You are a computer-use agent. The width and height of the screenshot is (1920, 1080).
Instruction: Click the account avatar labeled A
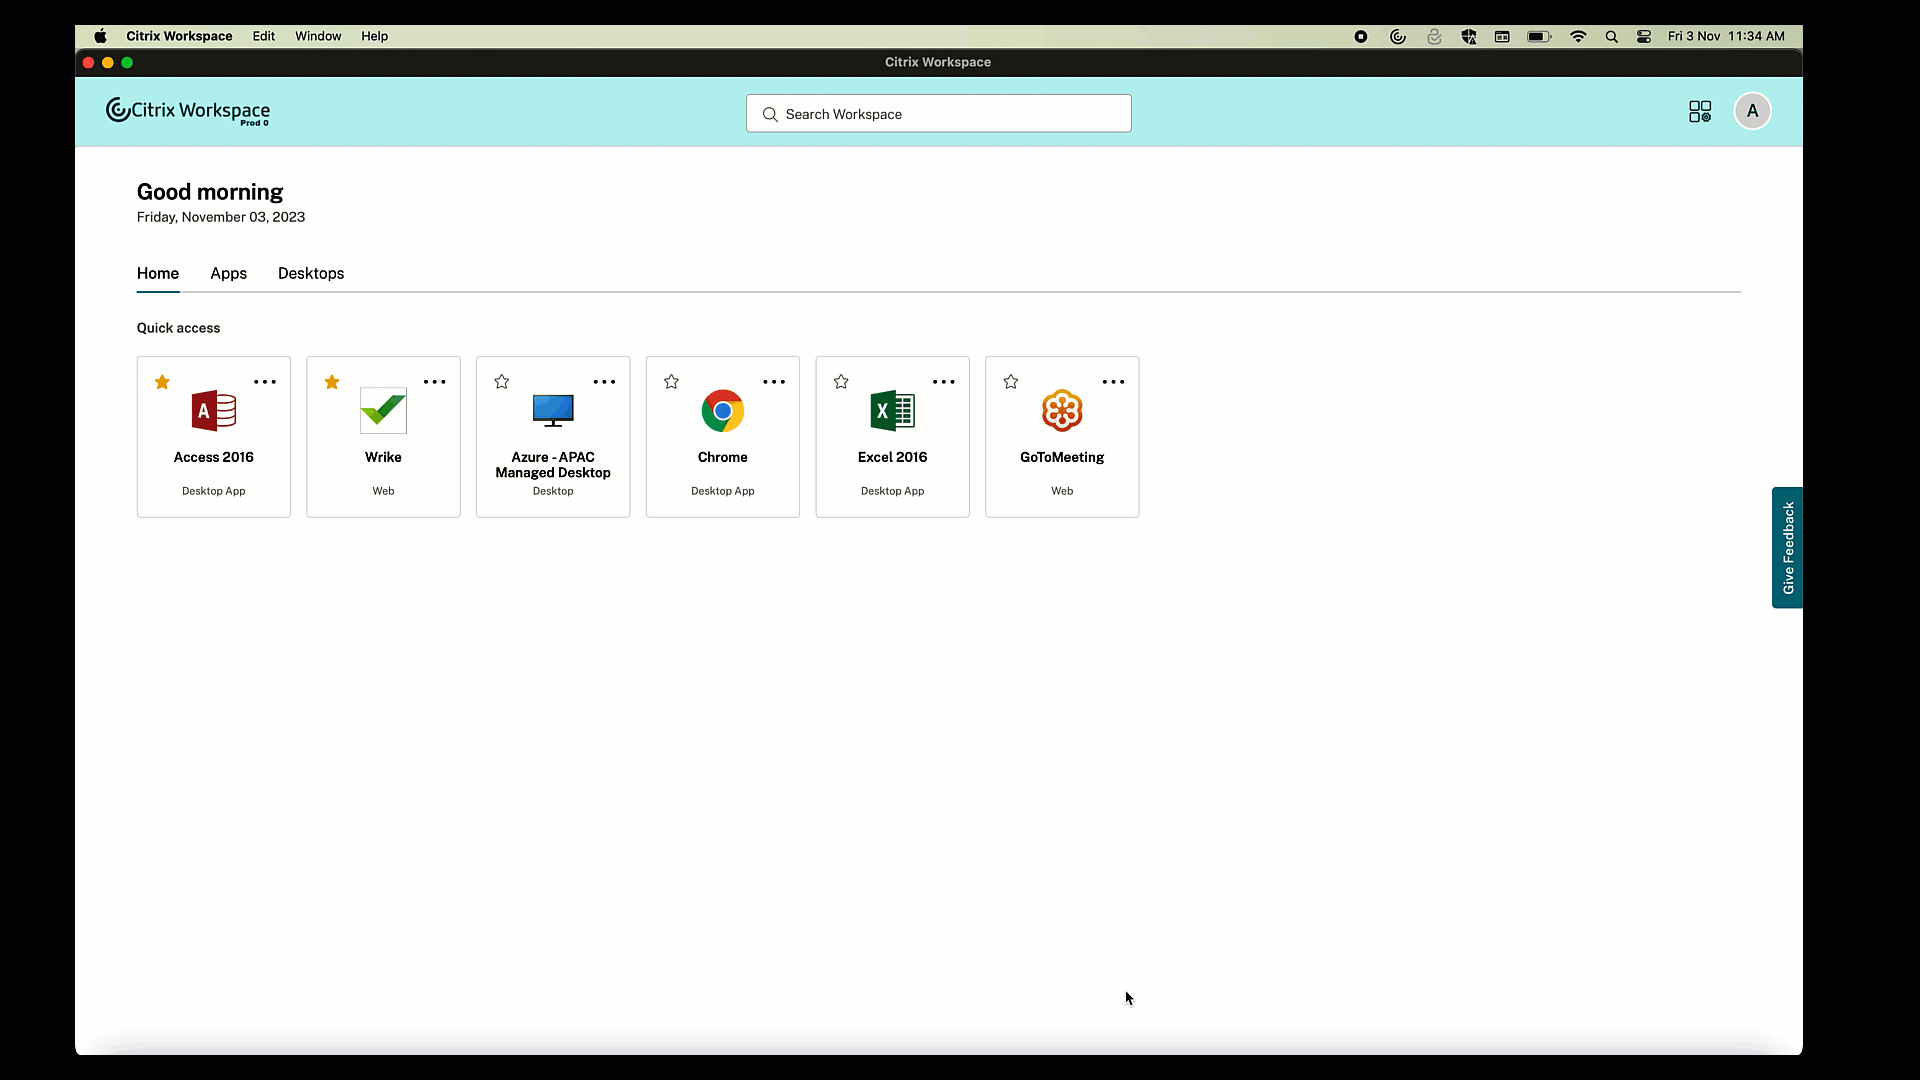1752,111
